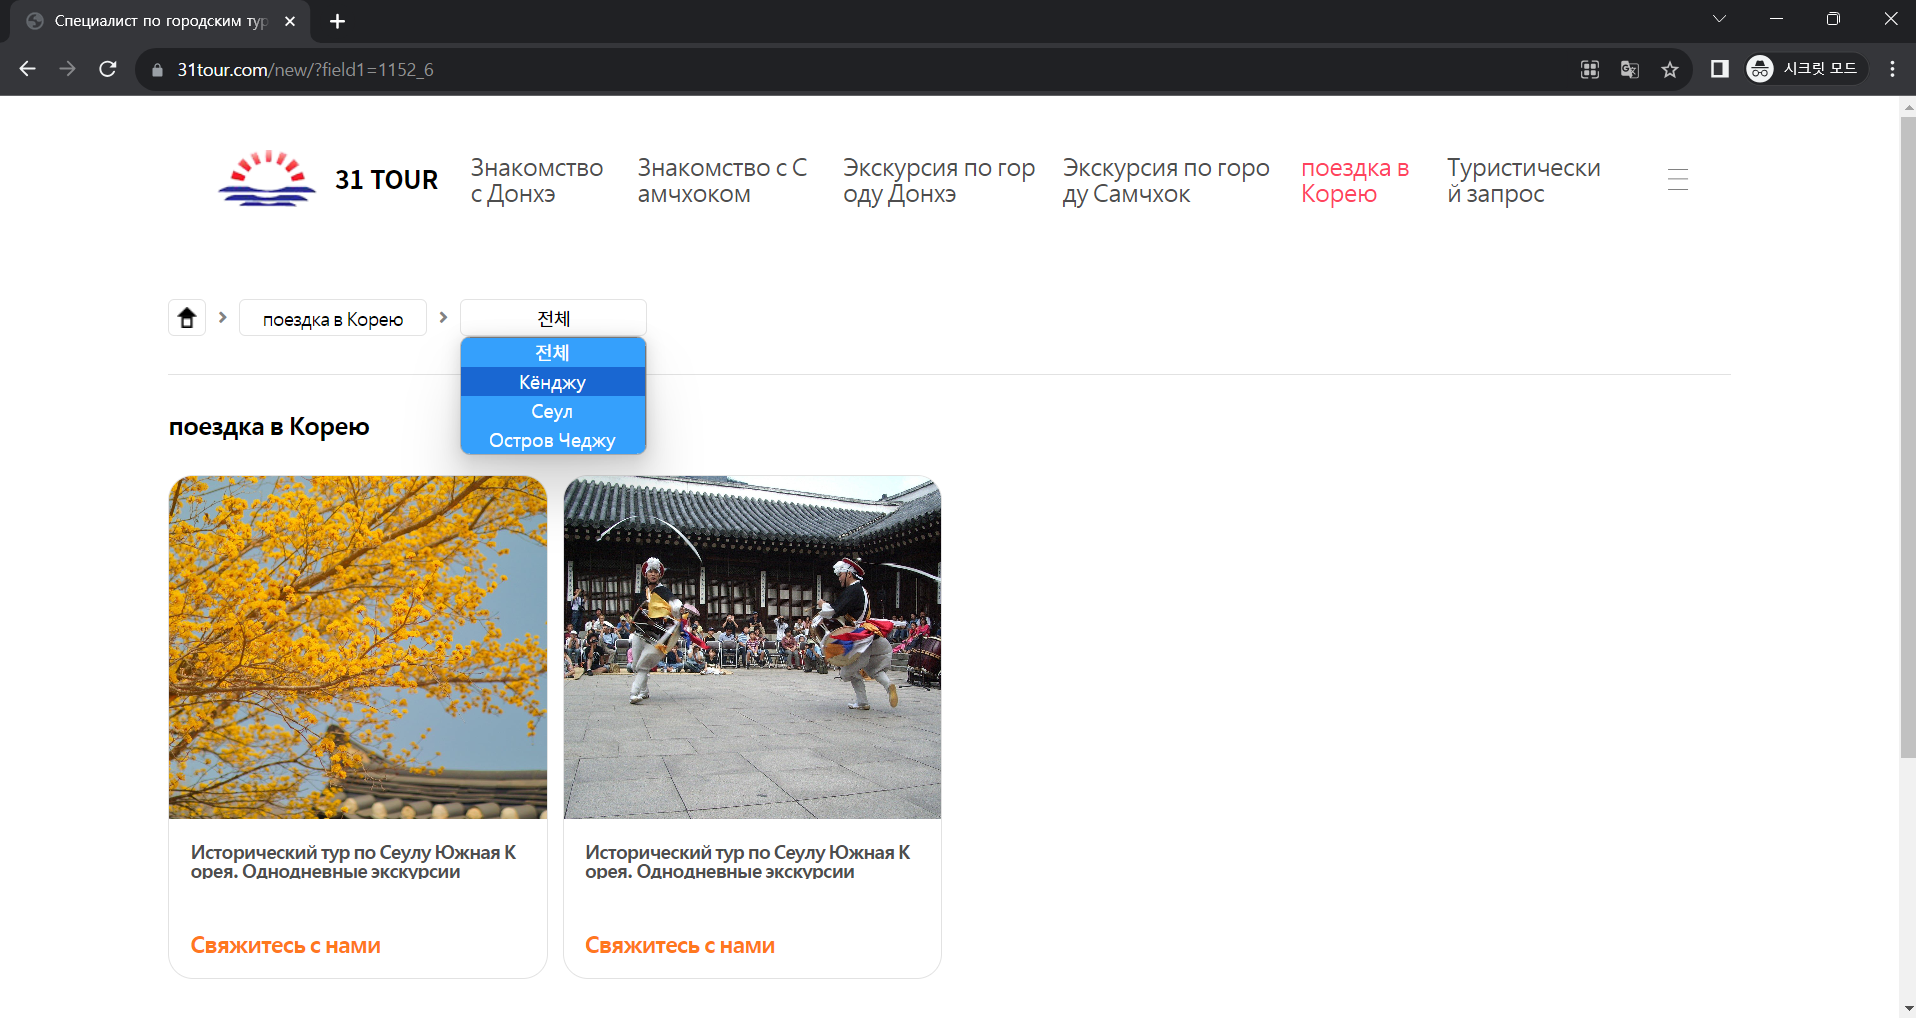The image size is (1916, 1018).
Task: Open Chrome's three-dot menu
Action: click(1892, 69)
